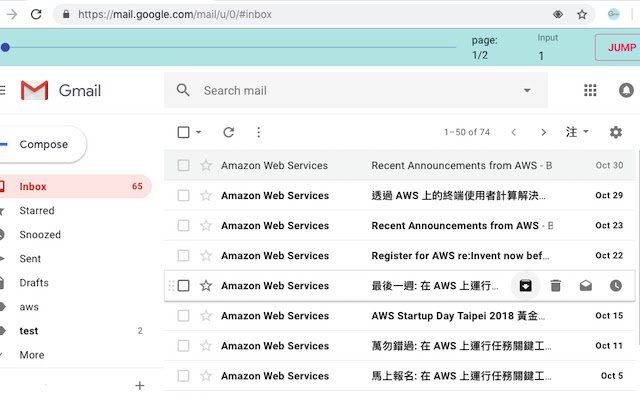The width and height of the screenshot is (640, 400).
Task: Open Gmail settings gear
Action: click(x=616, y=132)
